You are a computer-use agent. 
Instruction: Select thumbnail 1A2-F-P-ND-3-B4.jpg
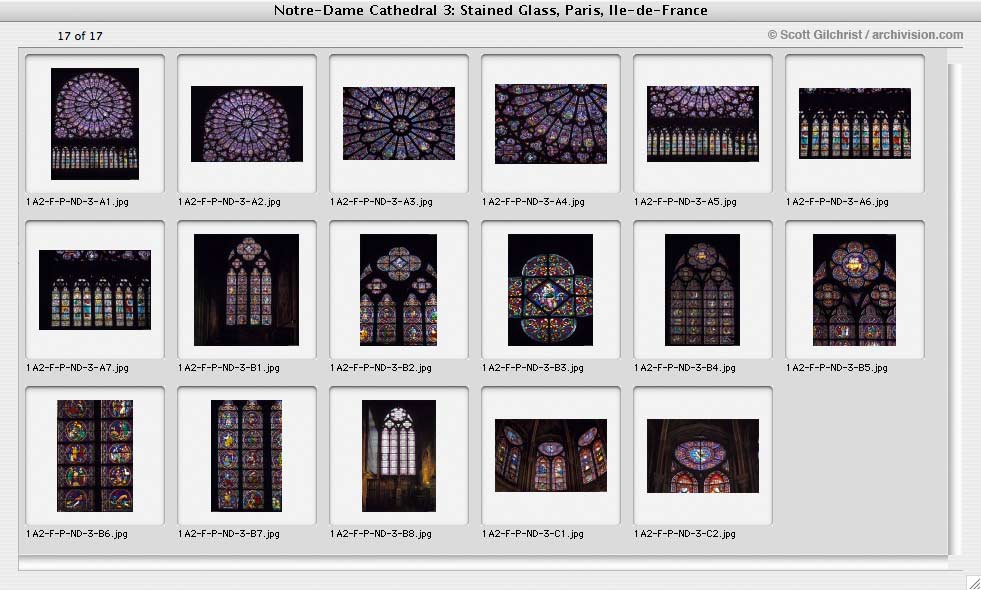tap(703, 290)
